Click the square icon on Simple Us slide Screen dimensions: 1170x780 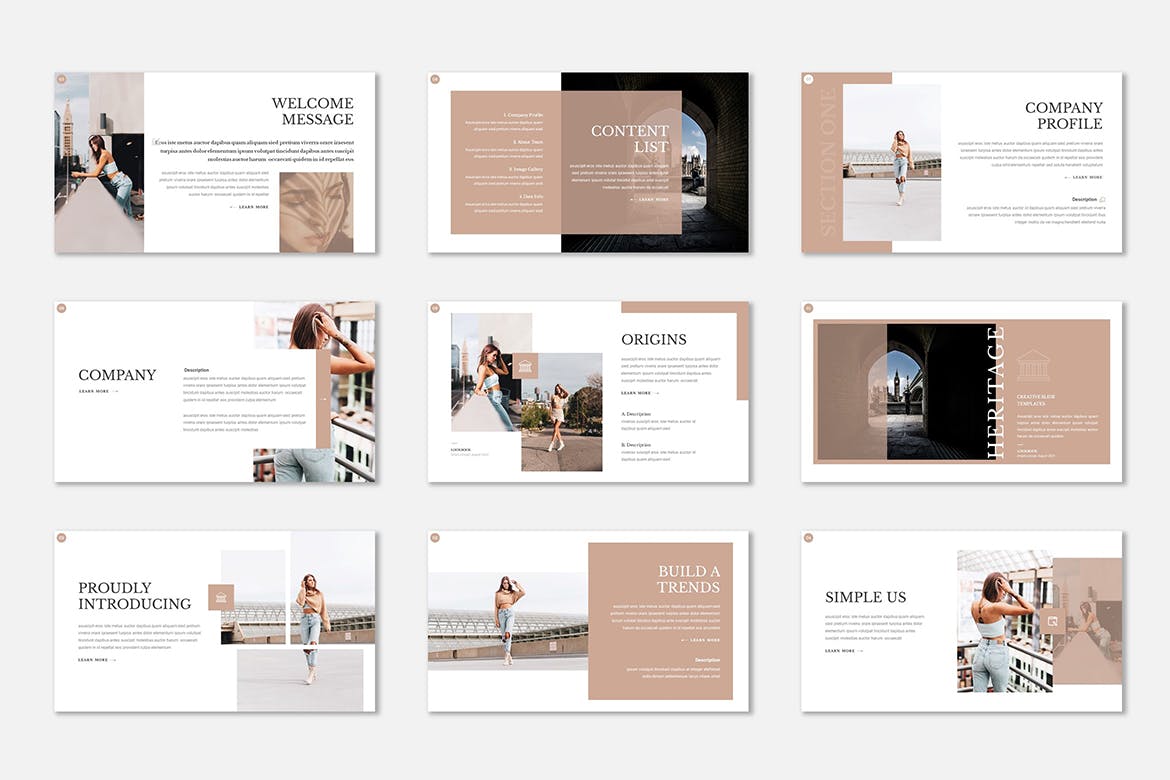pos(1052,621)
